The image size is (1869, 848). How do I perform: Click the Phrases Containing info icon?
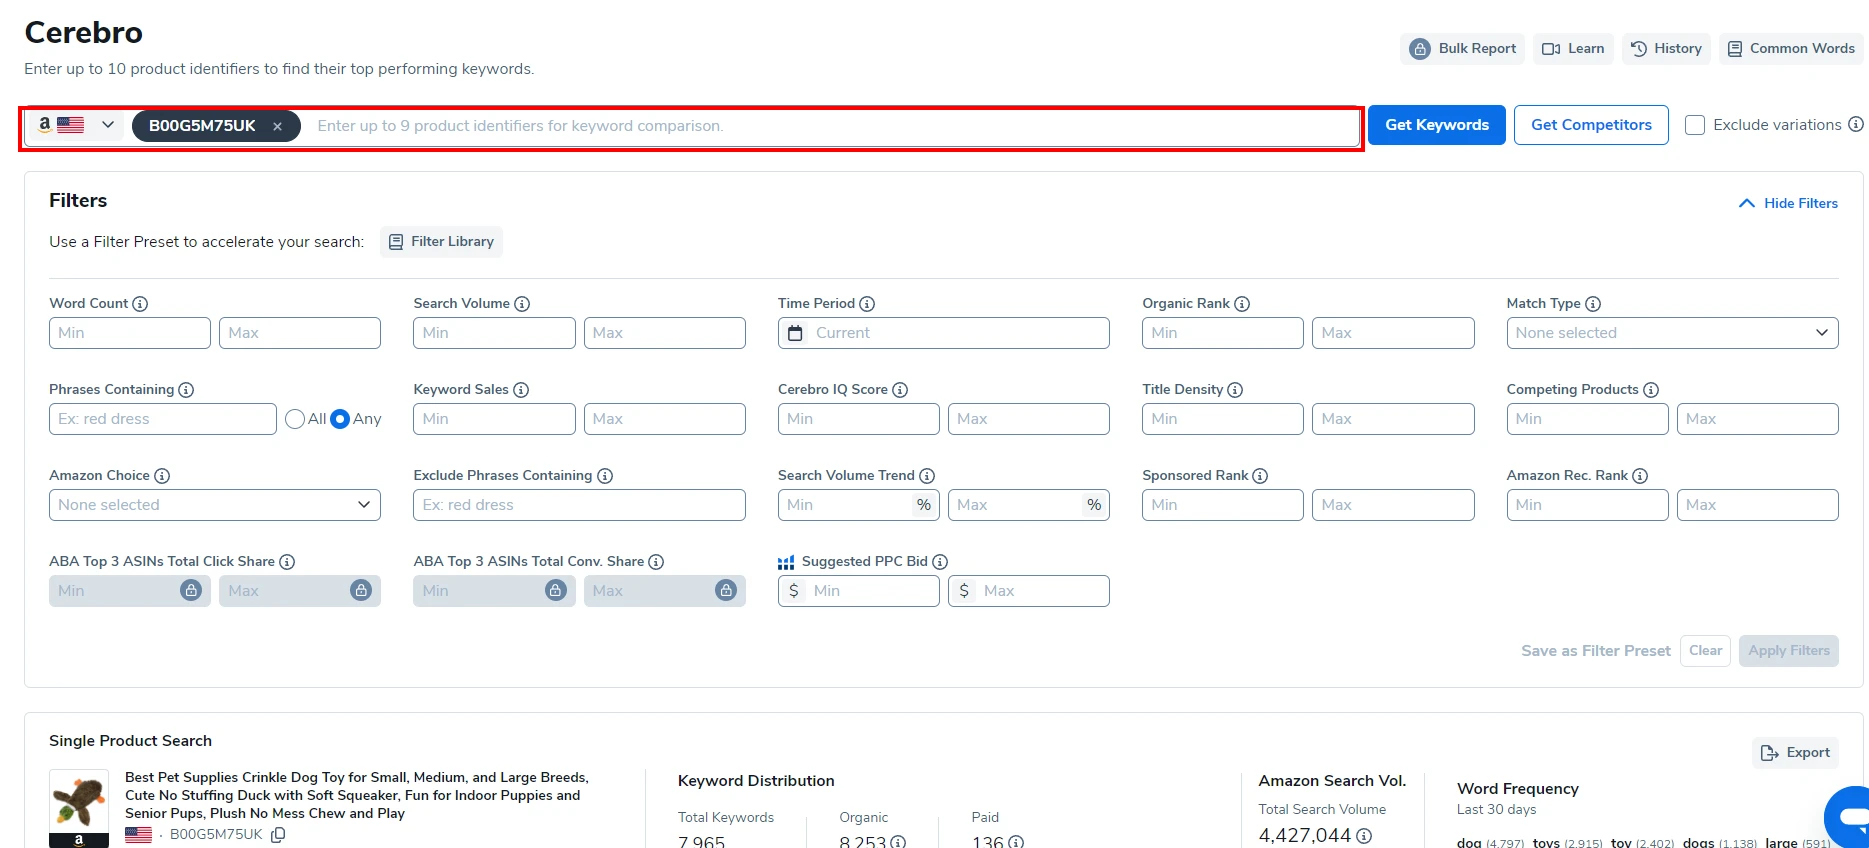(x=186, y=390)
